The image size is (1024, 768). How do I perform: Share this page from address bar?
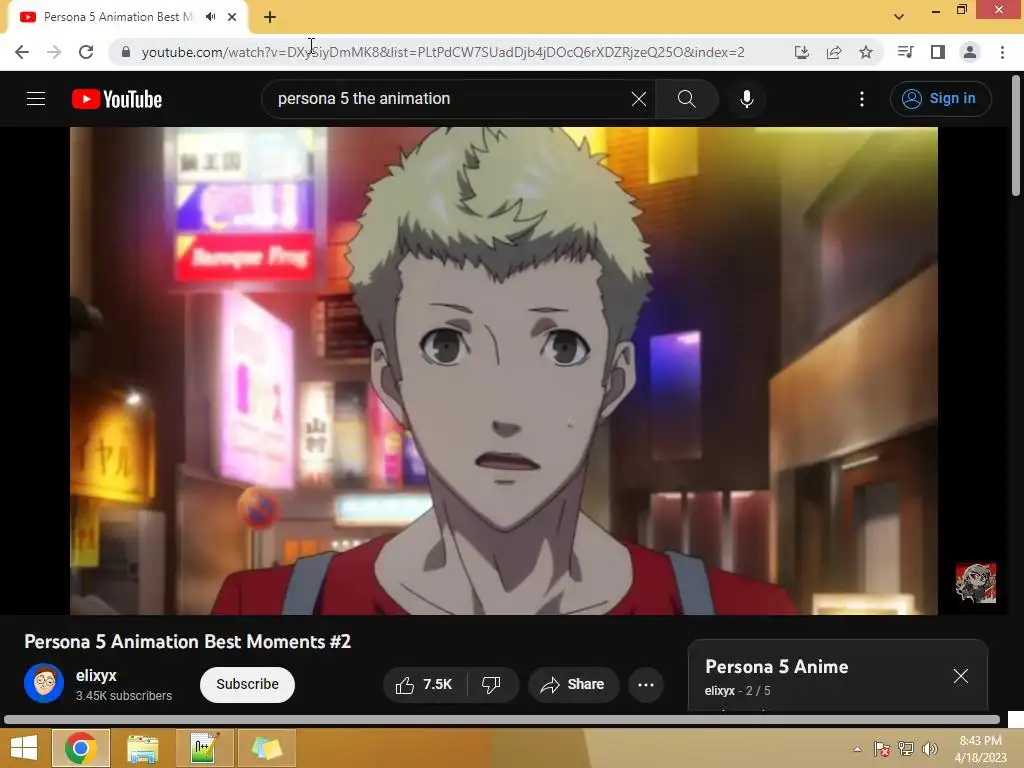[834, 52]
